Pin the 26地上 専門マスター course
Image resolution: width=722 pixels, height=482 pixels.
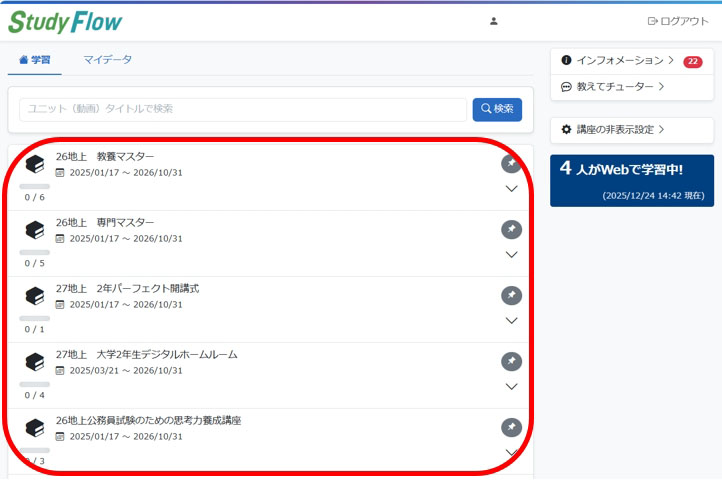511,229
